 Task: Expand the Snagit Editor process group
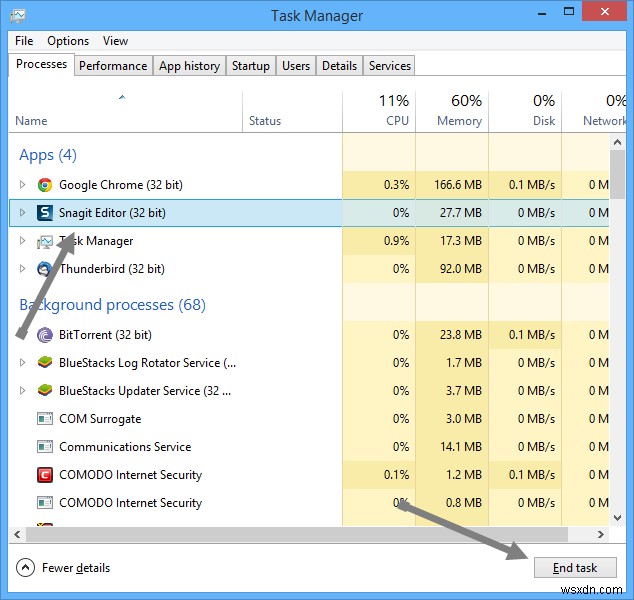[22, 213]
